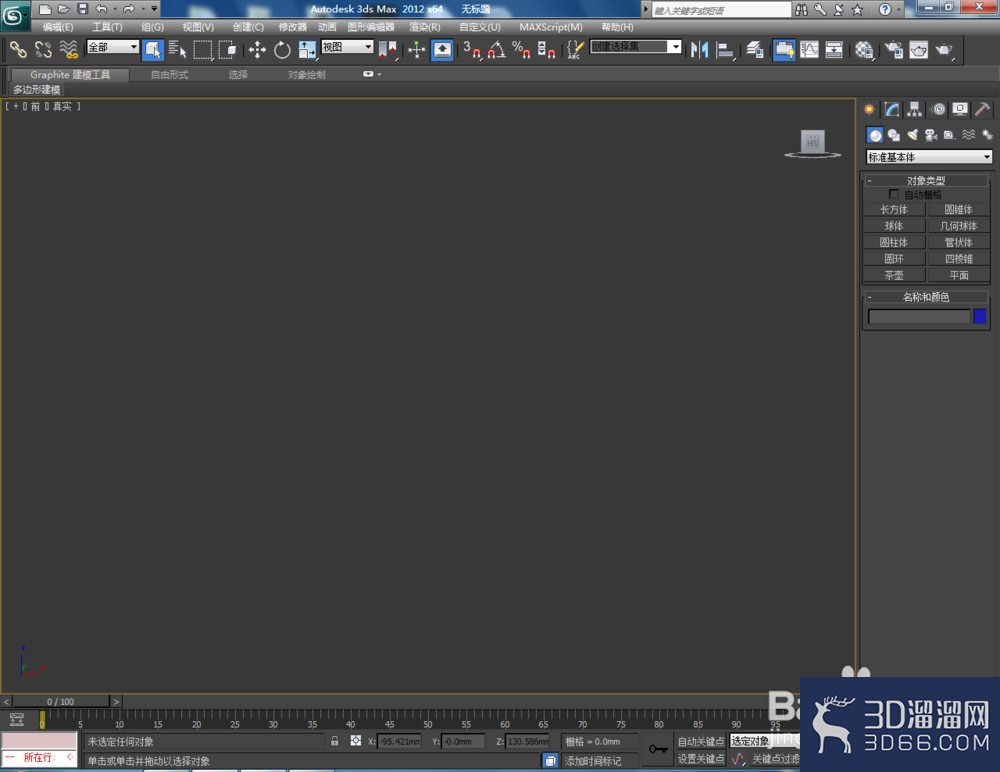Click the Unlink selection icon

[43, 50]
